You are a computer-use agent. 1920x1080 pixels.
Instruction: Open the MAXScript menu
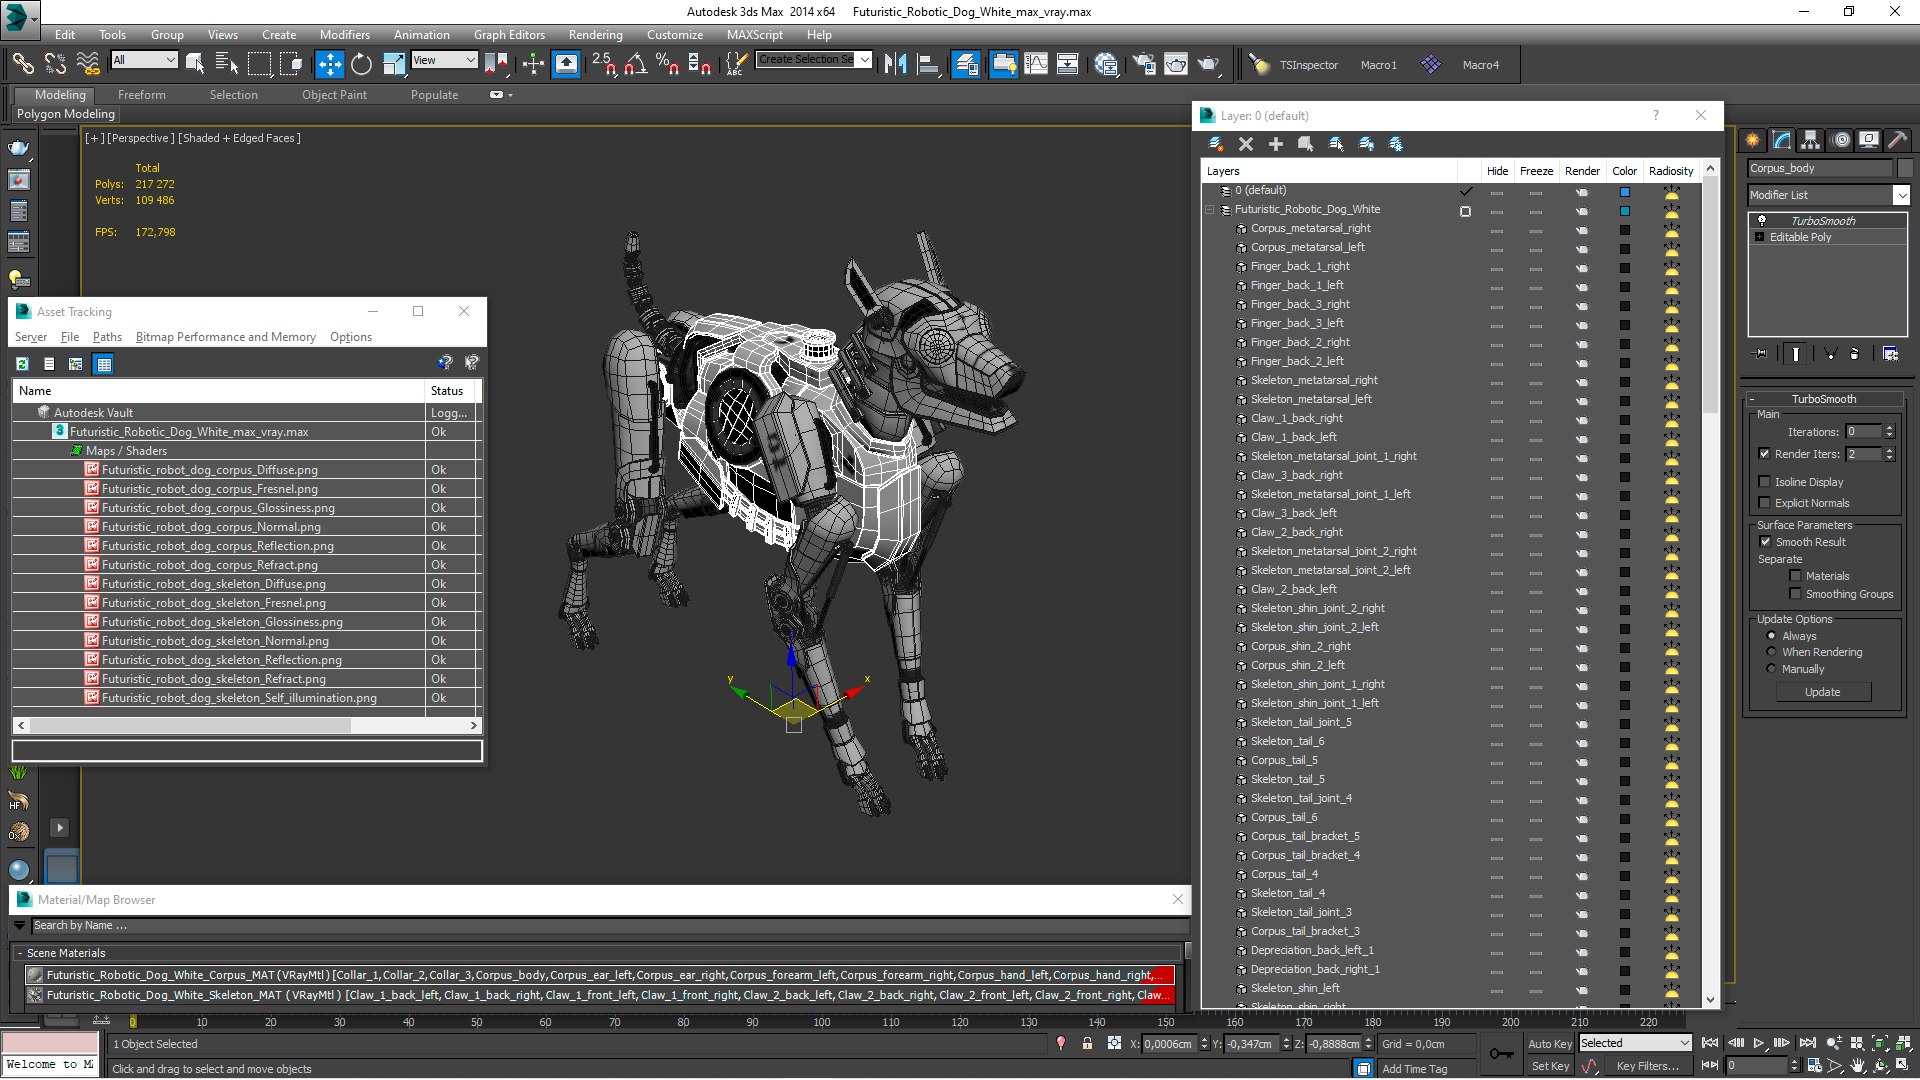pyautogui.click(x=755, y=35)
